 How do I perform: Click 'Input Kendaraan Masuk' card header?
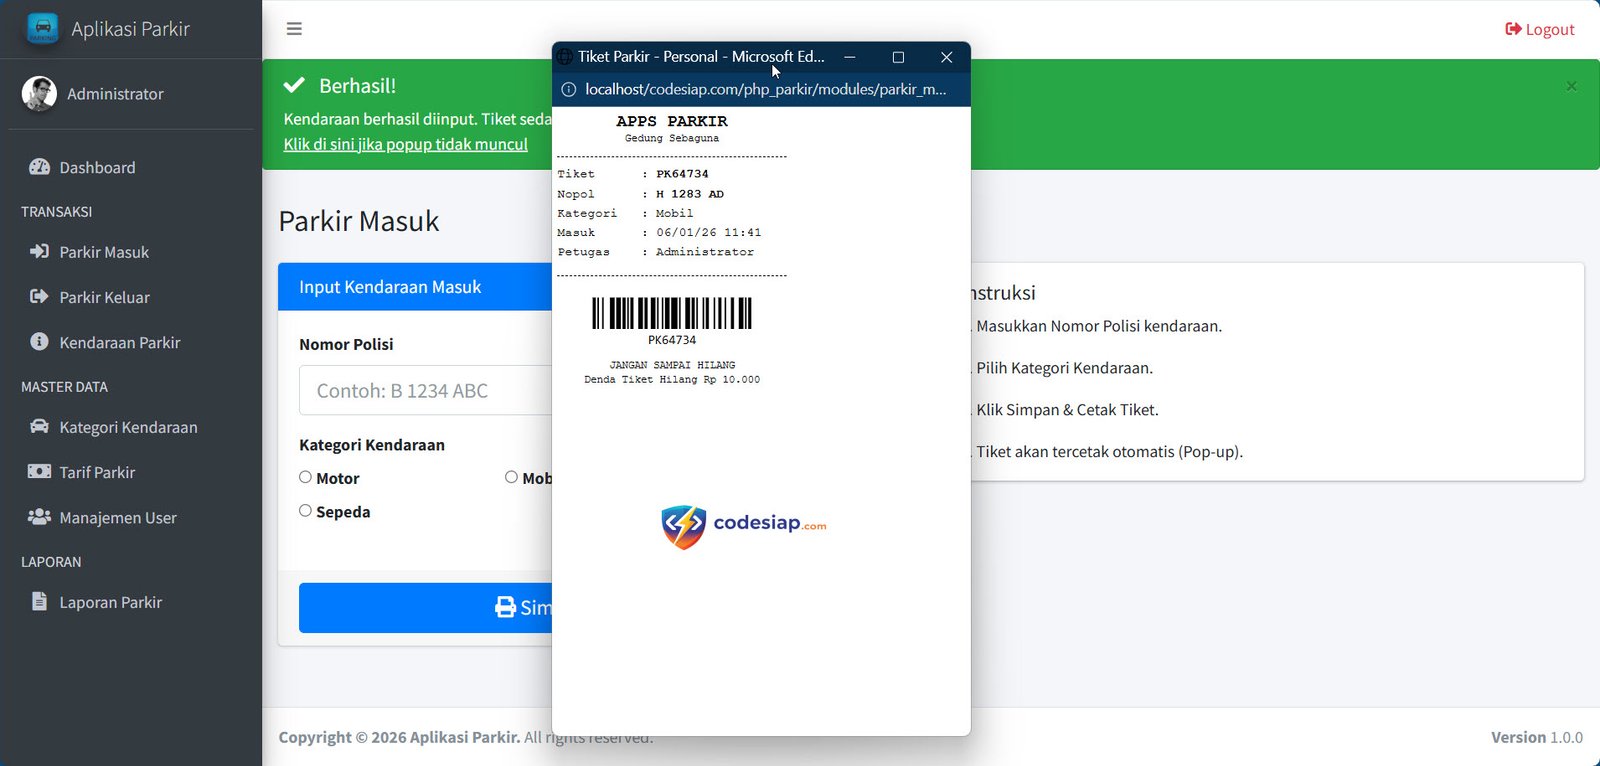(415, 287)
